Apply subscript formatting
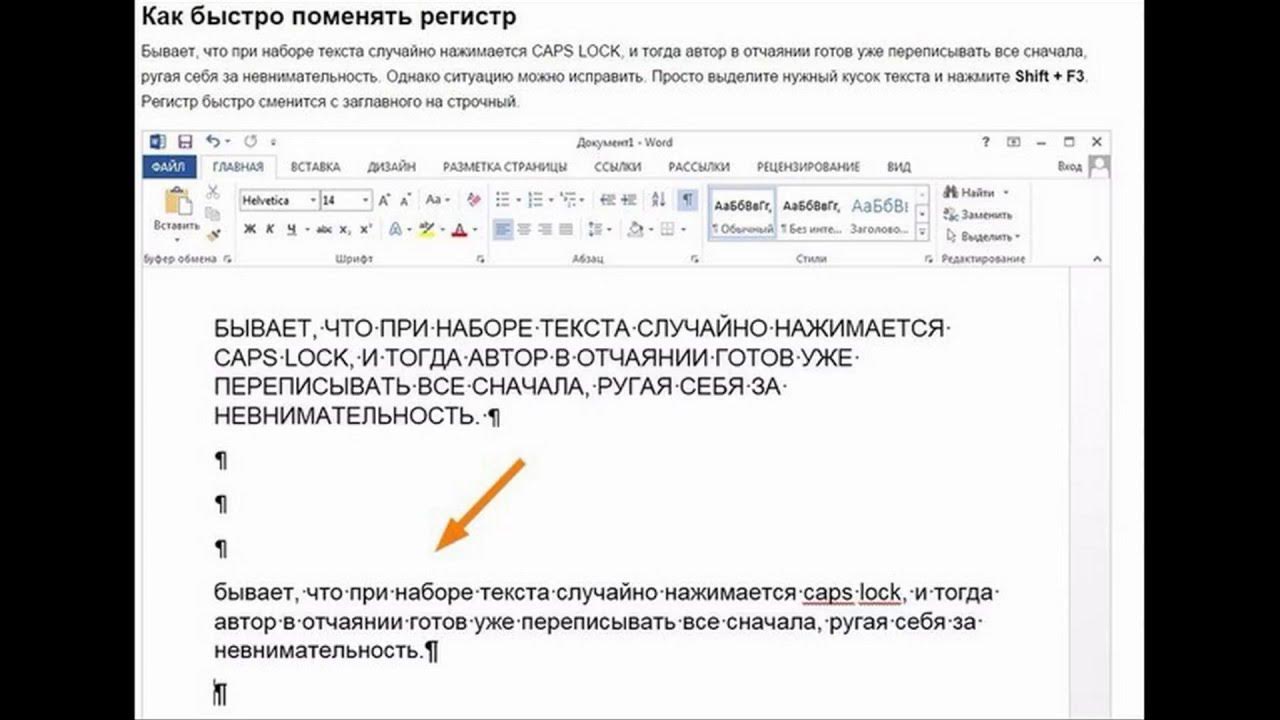The image size is (1280, 720). click(x=345, y=230)
